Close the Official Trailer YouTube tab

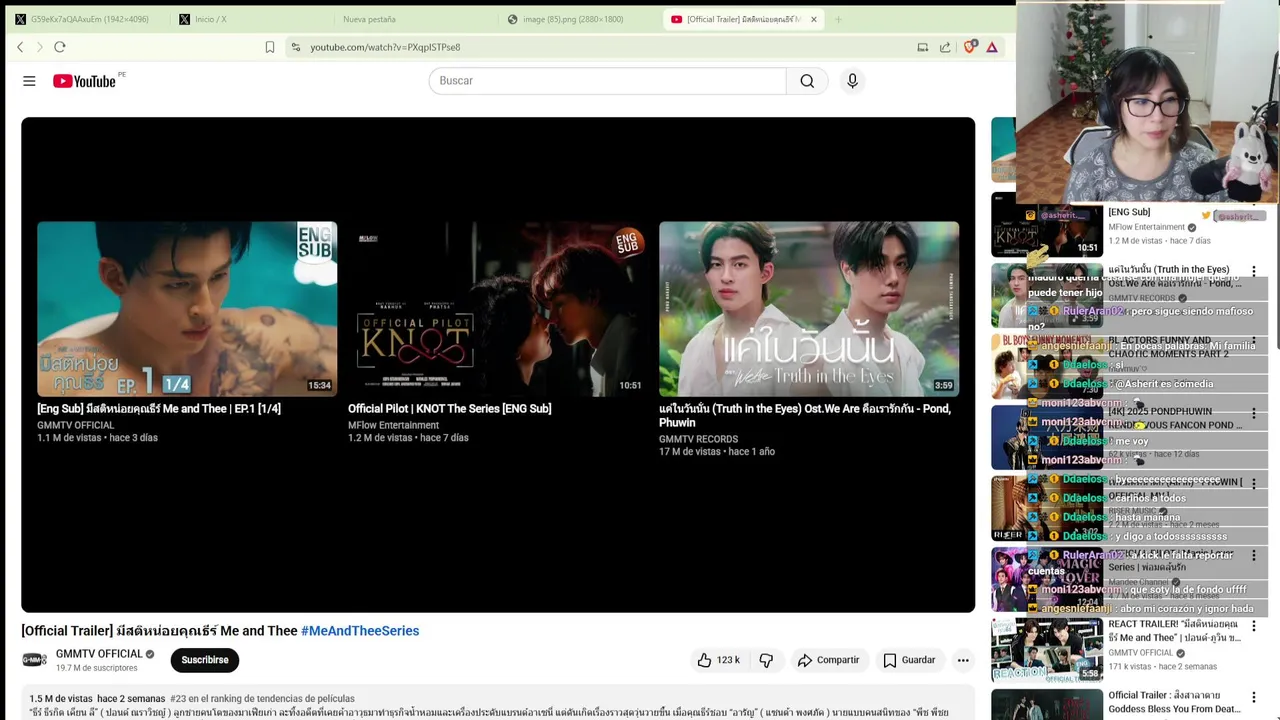[814, 19]
